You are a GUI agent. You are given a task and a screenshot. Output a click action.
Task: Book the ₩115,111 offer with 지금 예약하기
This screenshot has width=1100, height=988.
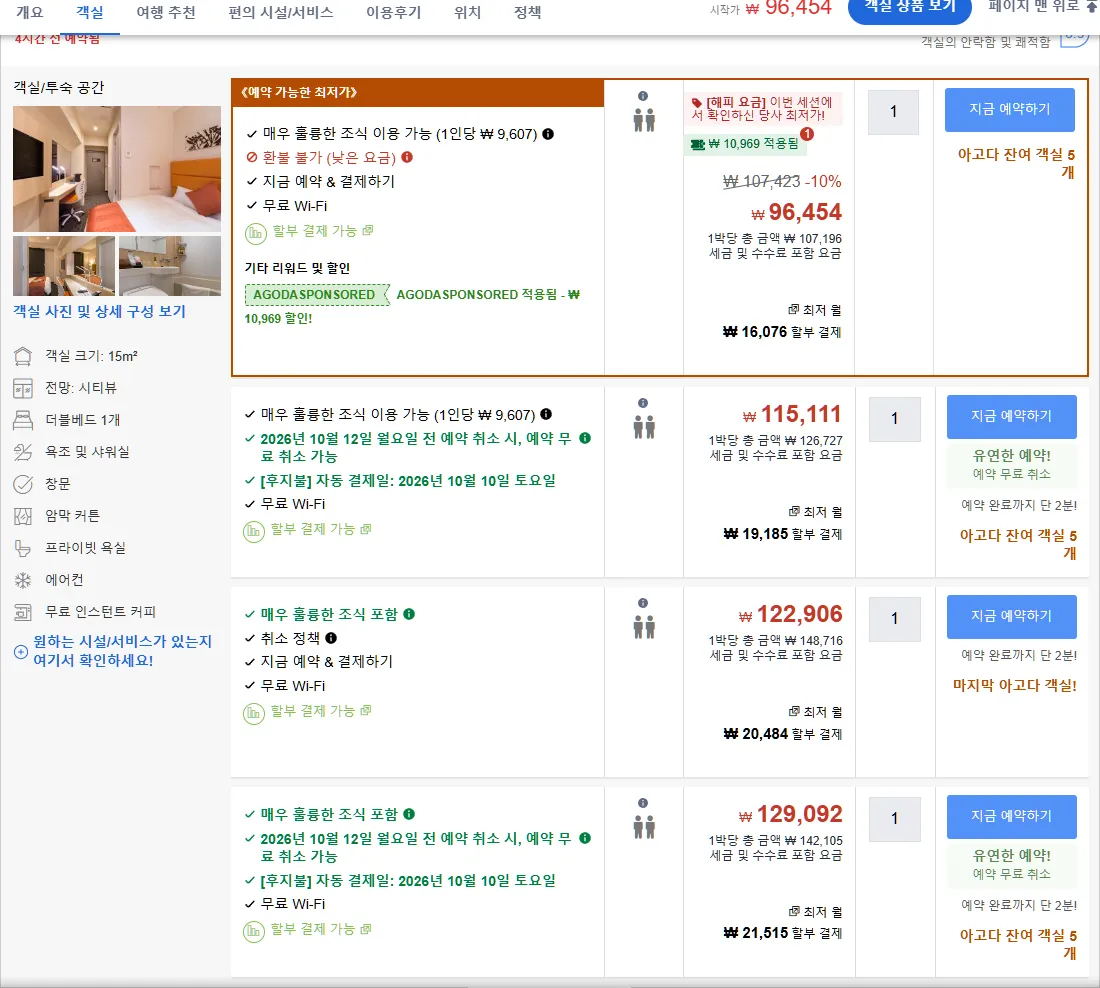tap(1012, 417)
